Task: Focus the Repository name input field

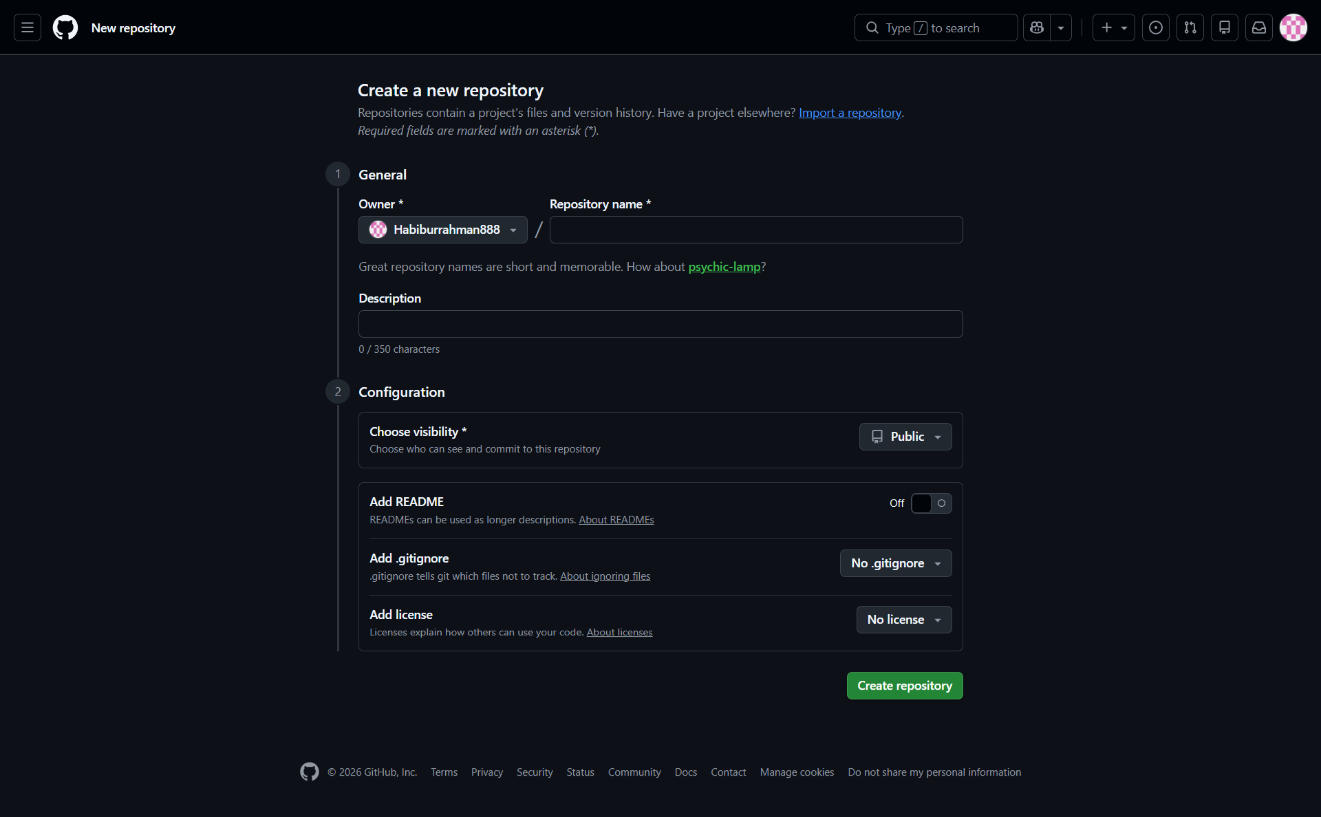Action: tap(756, 230)
